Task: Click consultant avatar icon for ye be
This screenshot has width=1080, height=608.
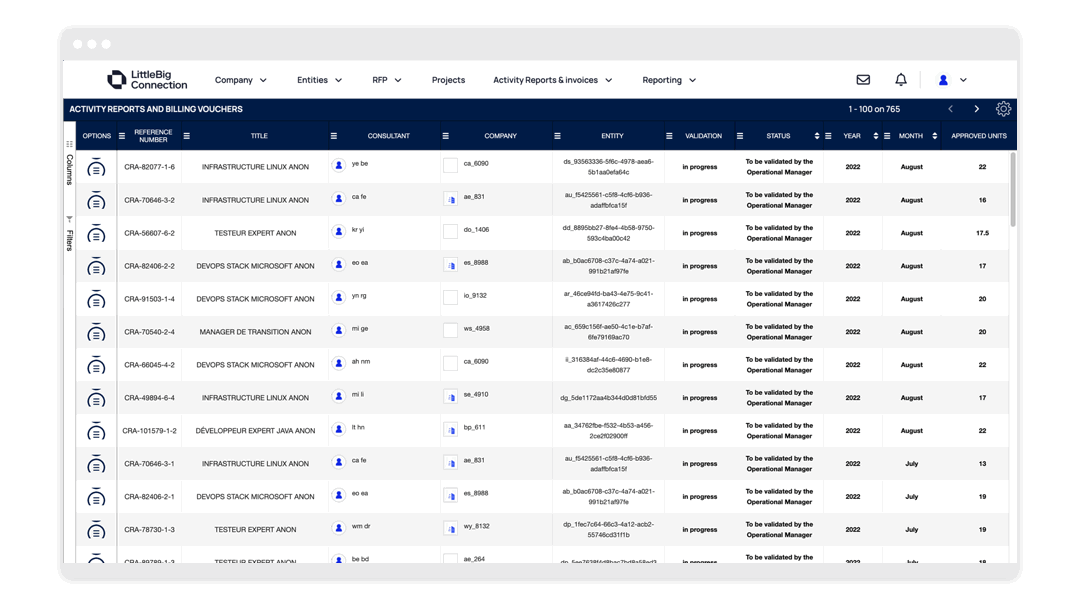Action: (x=338, y=165)
